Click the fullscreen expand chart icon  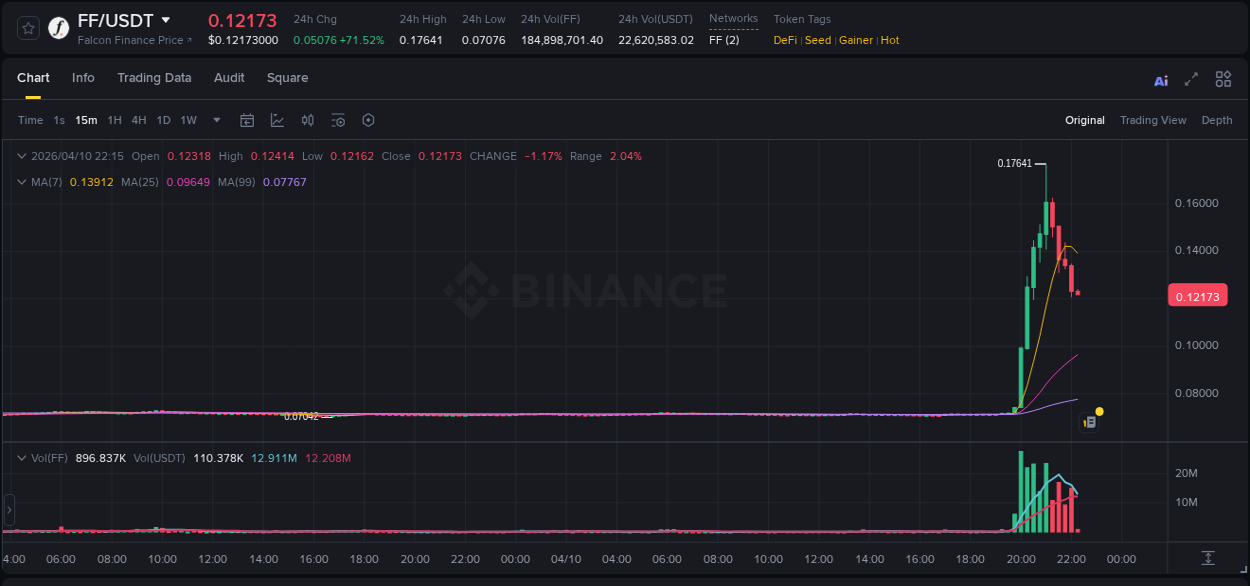coord(1190,79)
